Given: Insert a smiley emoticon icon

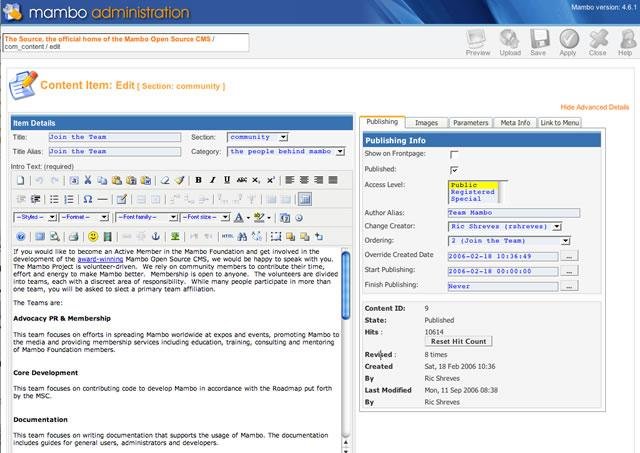Looking at the screenshot, I should [x=93, y=236].
